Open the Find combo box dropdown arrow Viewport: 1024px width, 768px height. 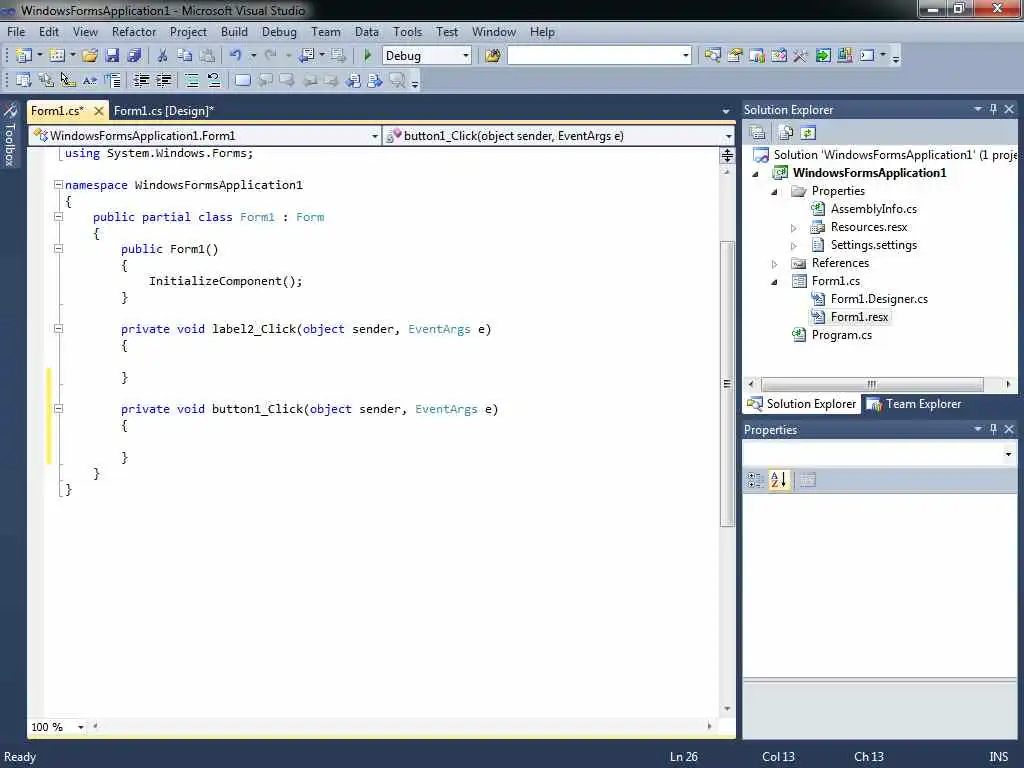click(x=685, y=56)
